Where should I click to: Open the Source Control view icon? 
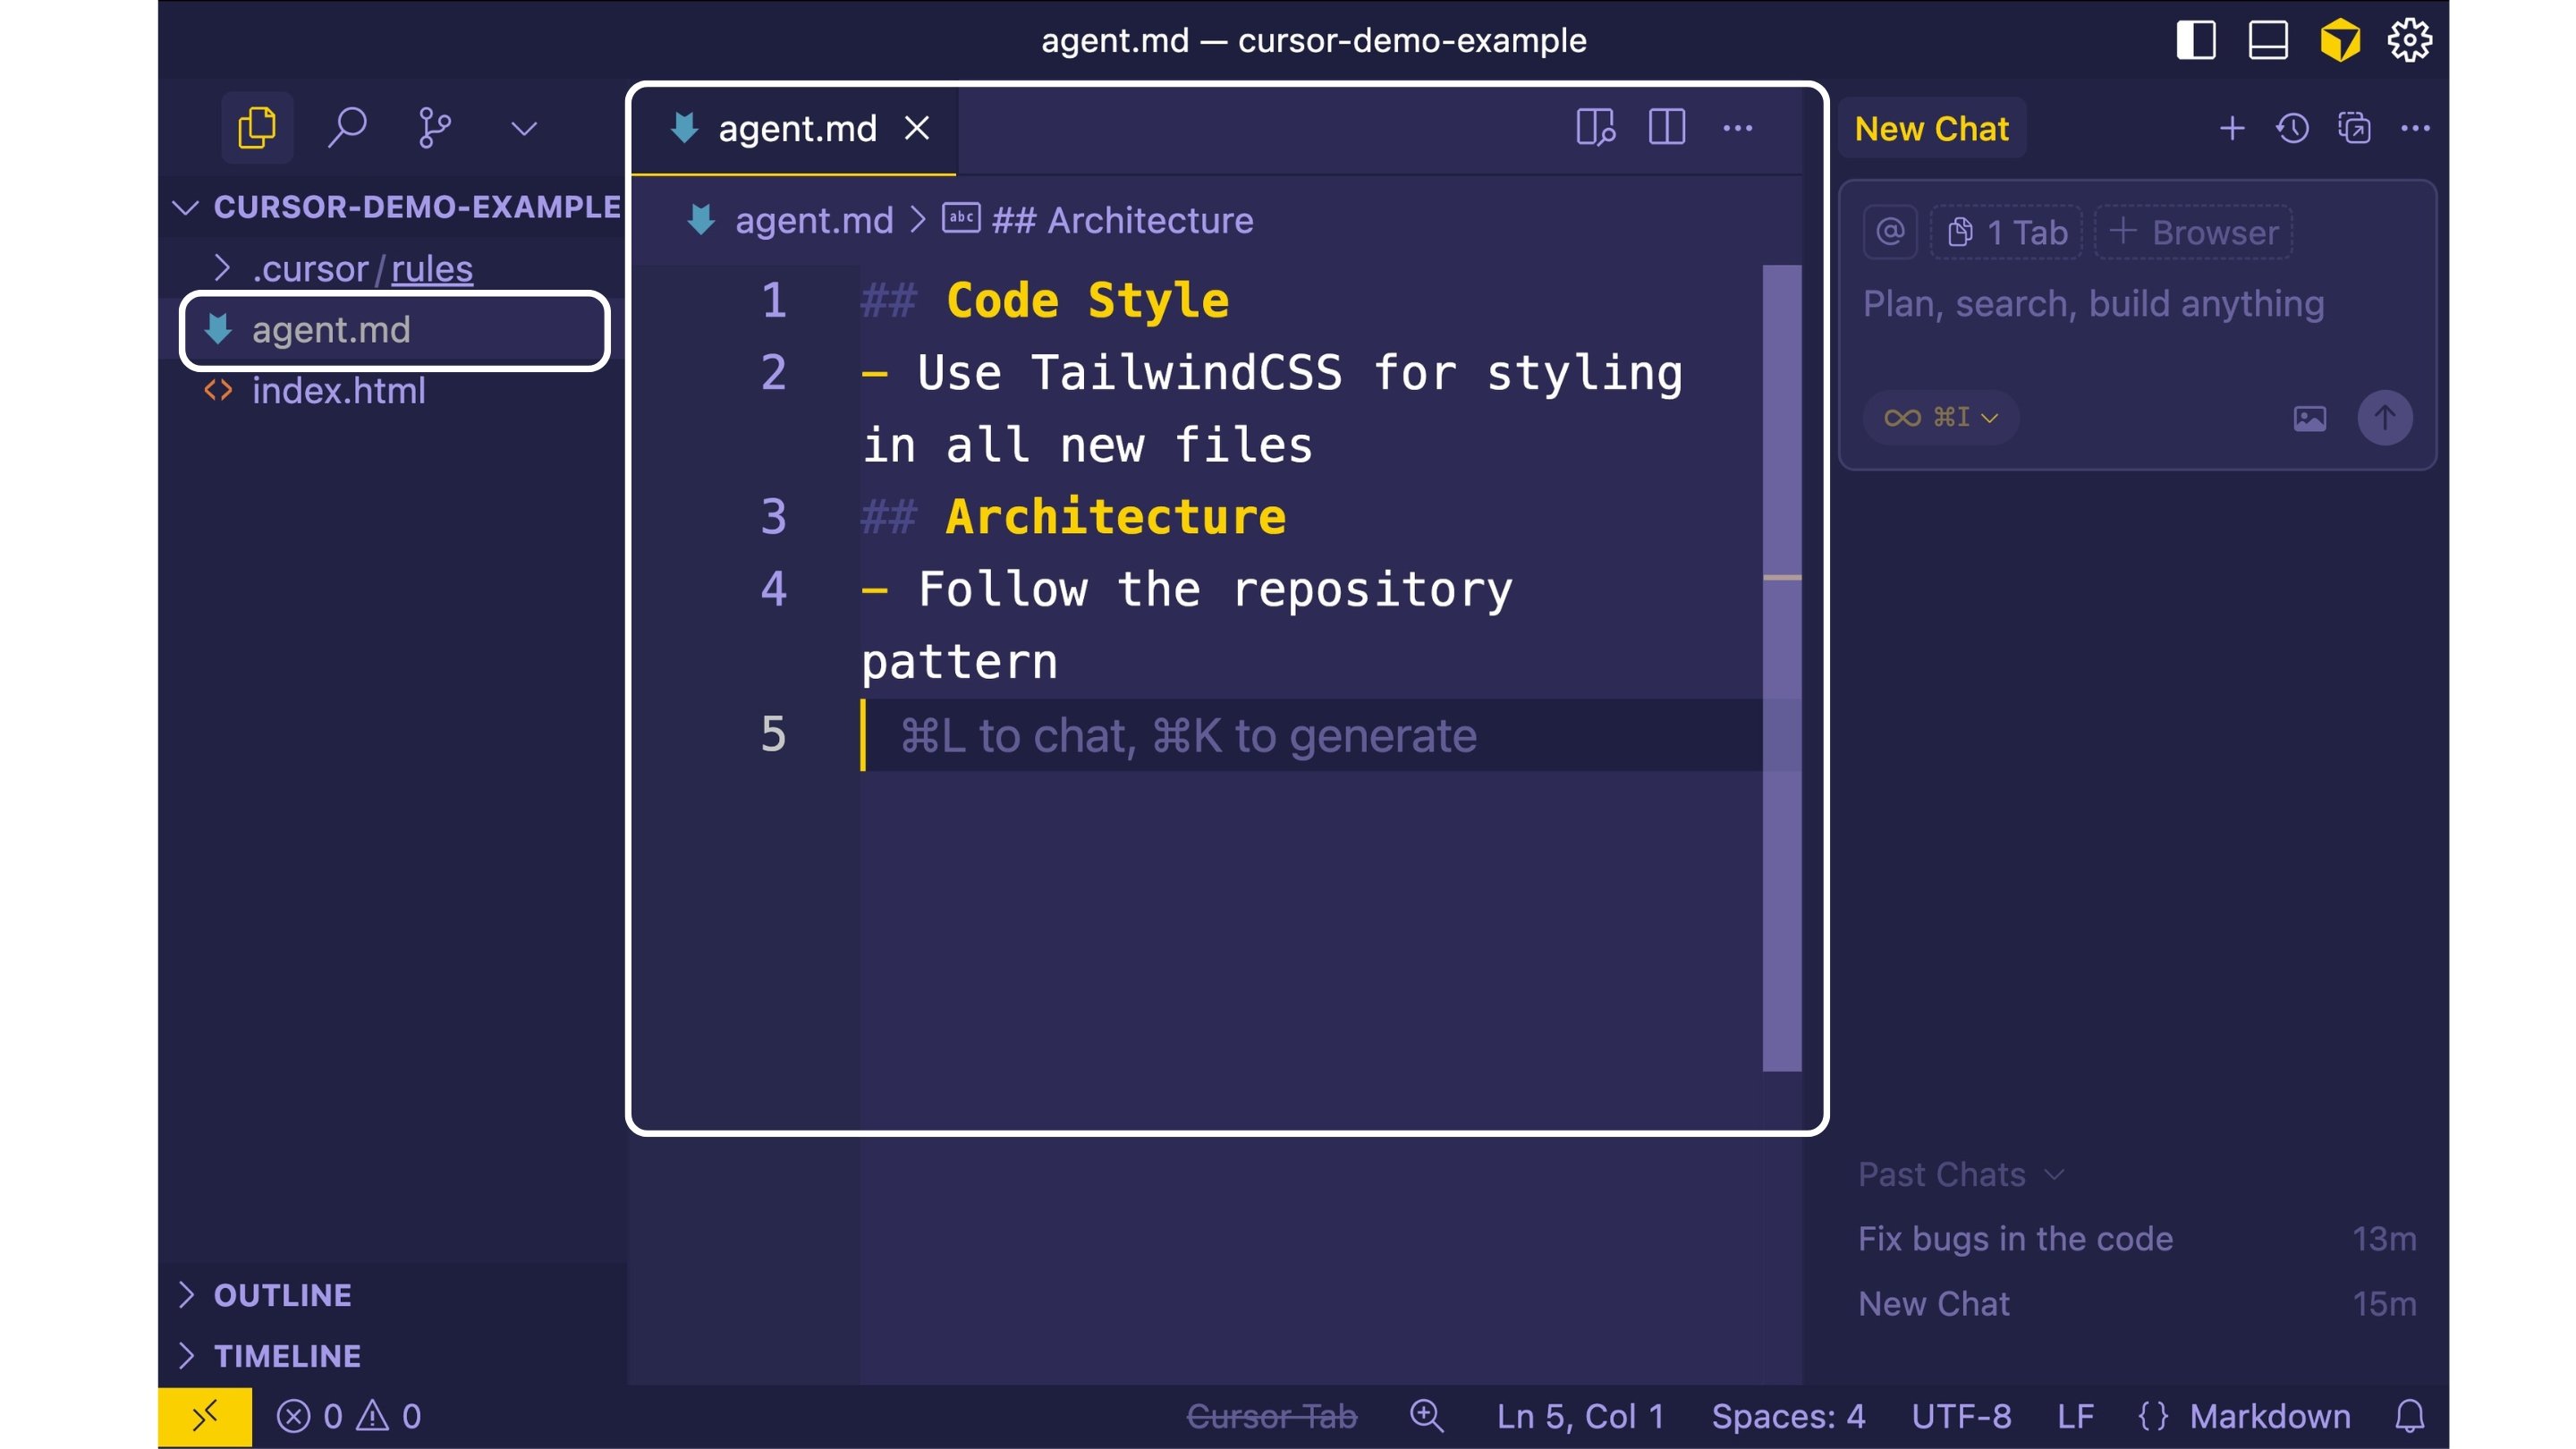pyautogui.click(x=434, y=128)
